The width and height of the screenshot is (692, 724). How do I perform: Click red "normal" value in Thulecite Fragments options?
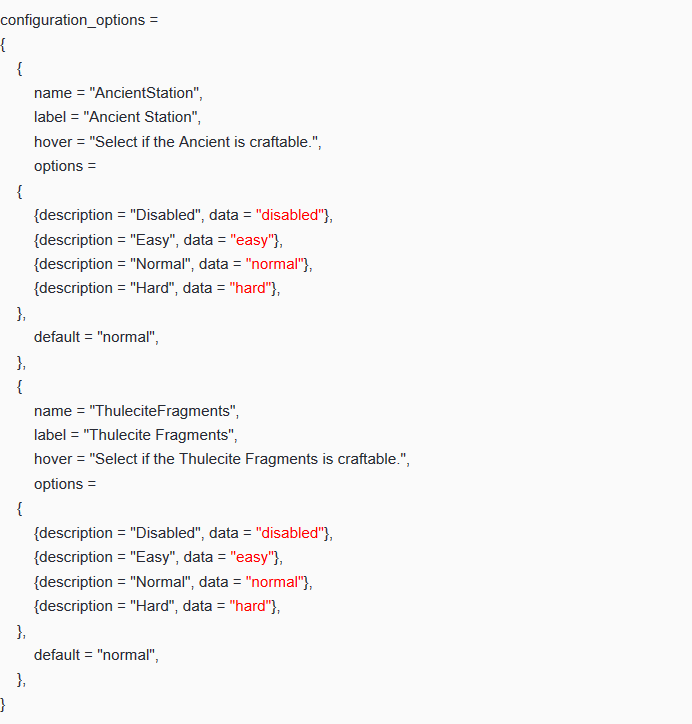(x=274, y=582)
